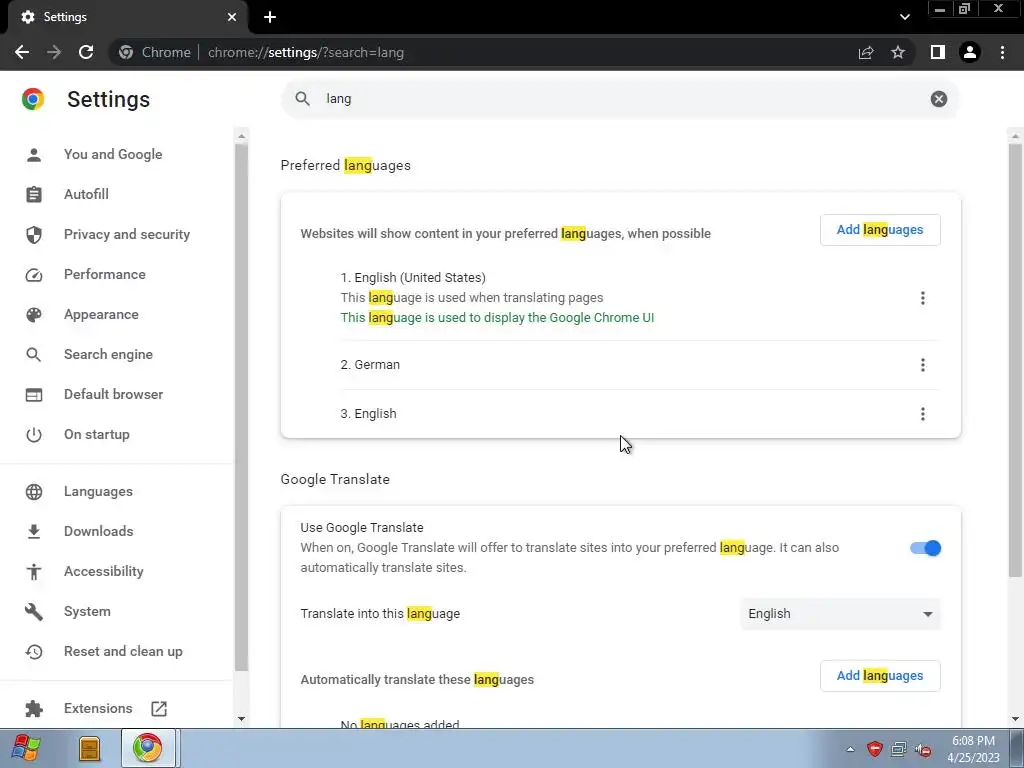Click the "2. German" language row text

point(370,364)
